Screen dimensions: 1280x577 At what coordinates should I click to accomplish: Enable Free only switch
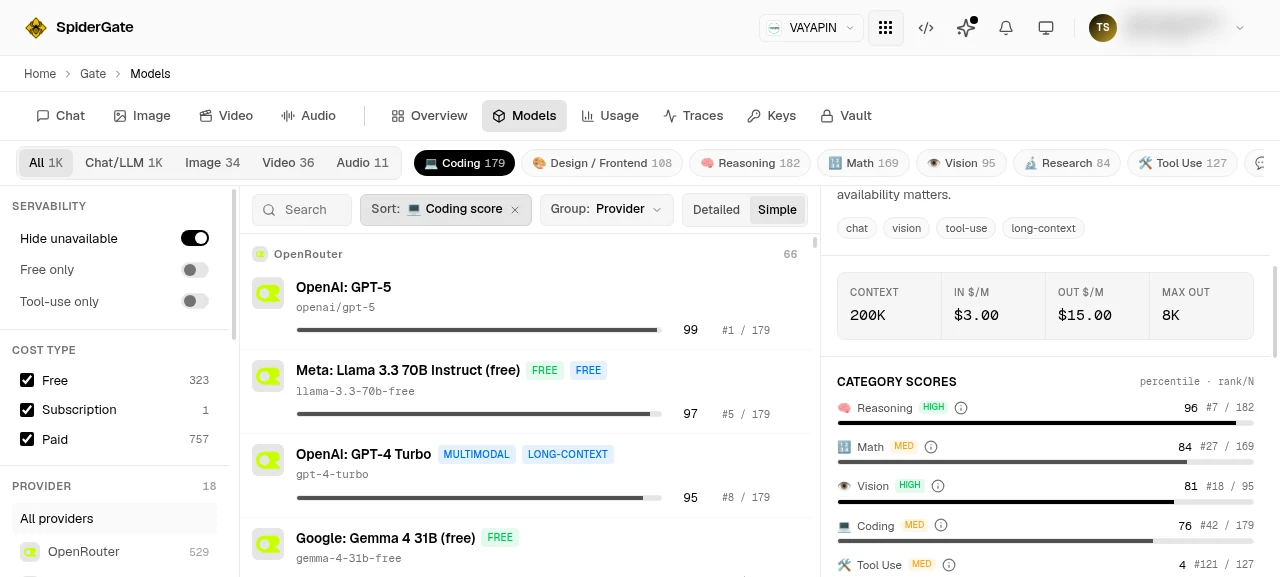point(195,270)
